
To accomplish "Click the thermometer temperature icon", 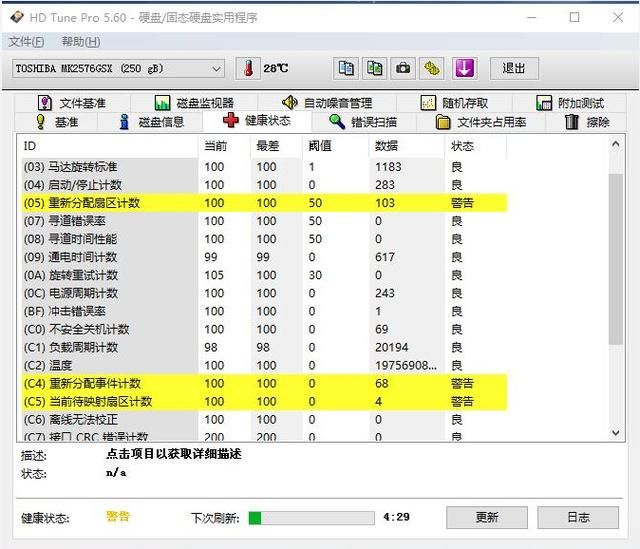I will [x=248, y=68].
